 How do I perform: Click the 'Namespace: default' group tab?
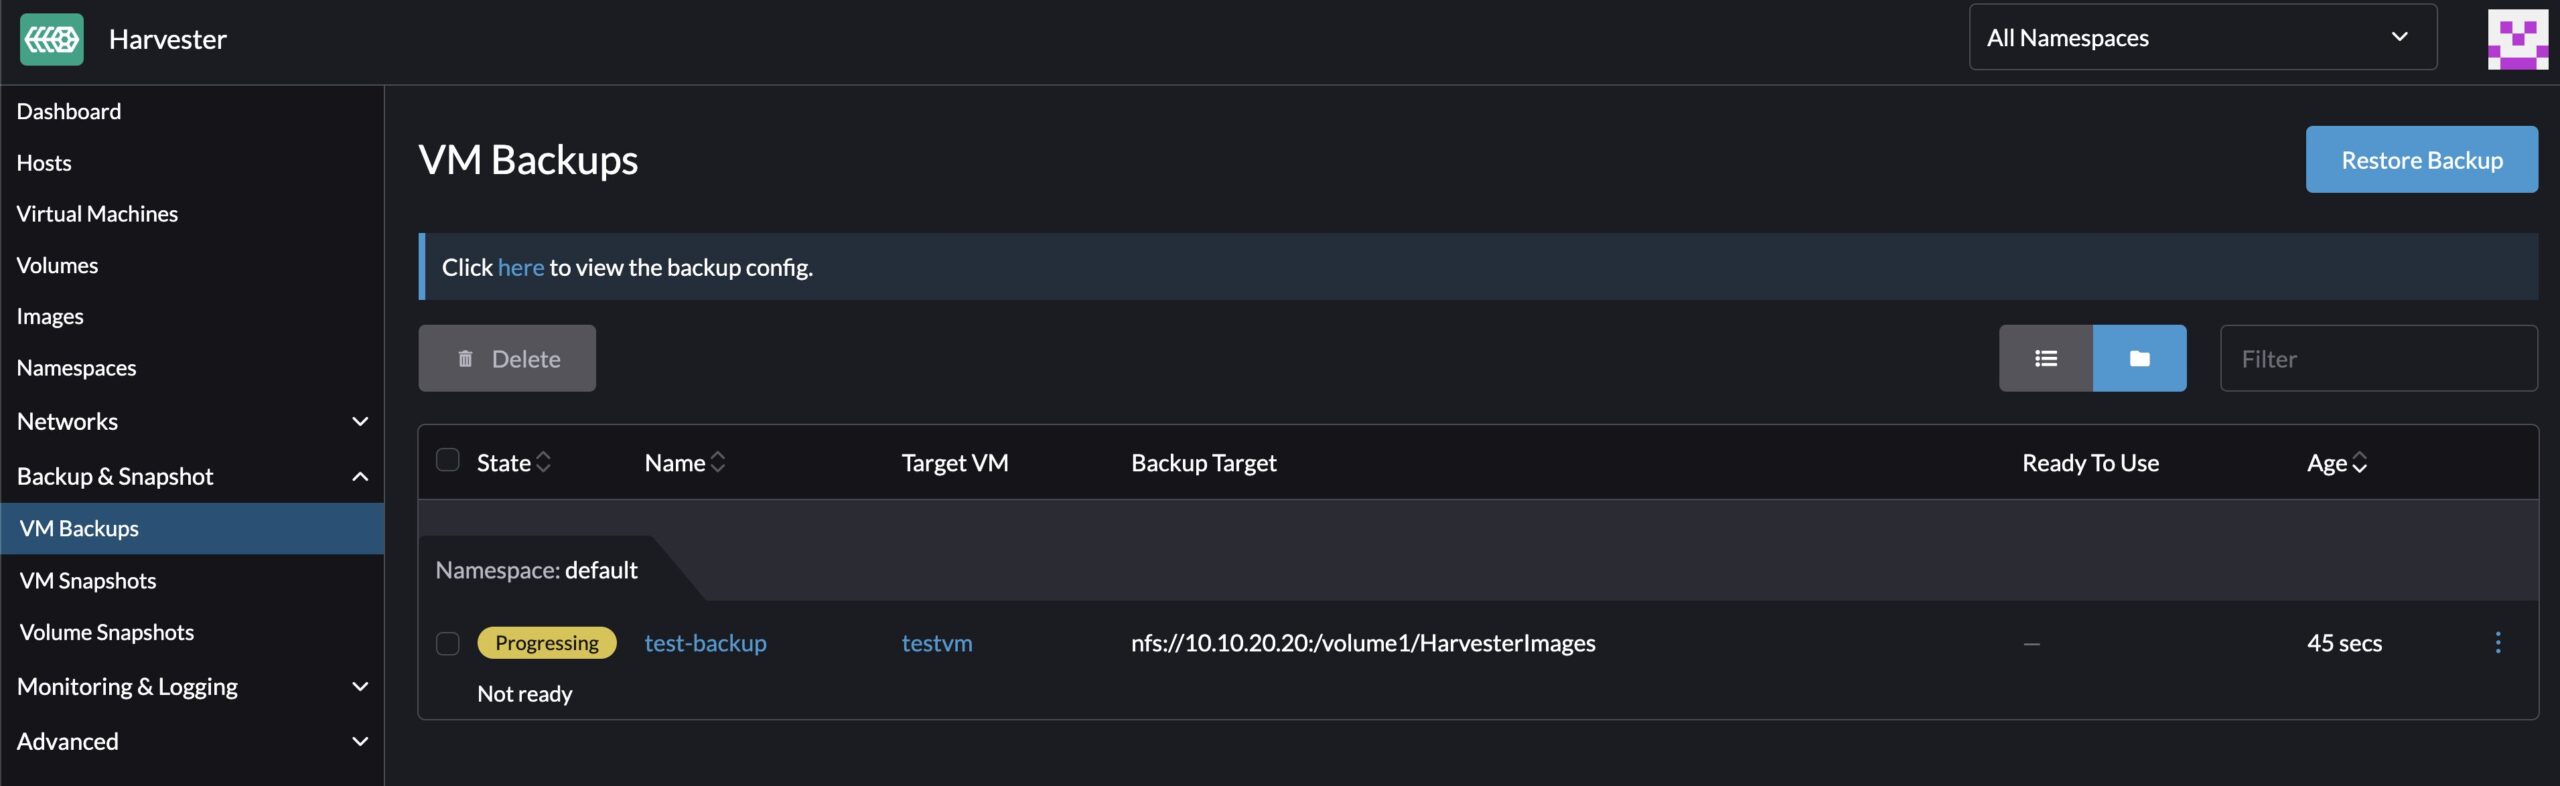click(x=537, y=569)
